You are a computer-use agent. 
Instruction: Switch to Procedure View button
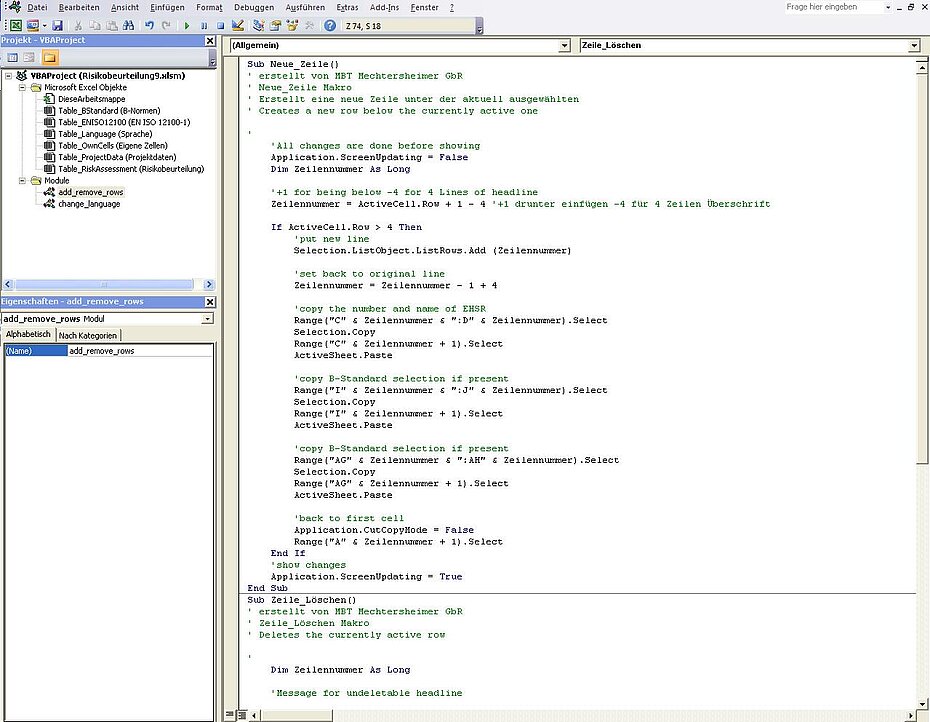(x=230, y=715)
